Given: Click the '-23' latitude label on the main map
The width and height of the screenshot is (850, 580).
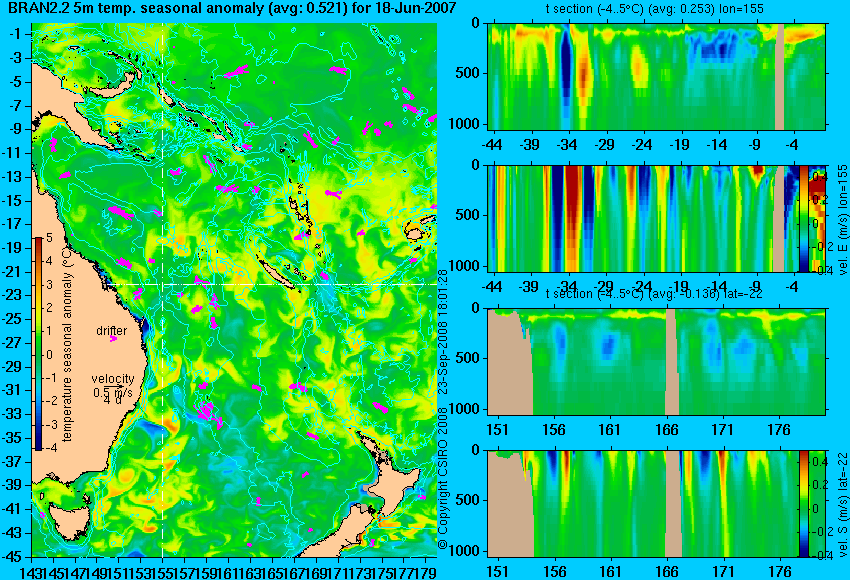Looking at the screenshot, I should pos(12,295).
